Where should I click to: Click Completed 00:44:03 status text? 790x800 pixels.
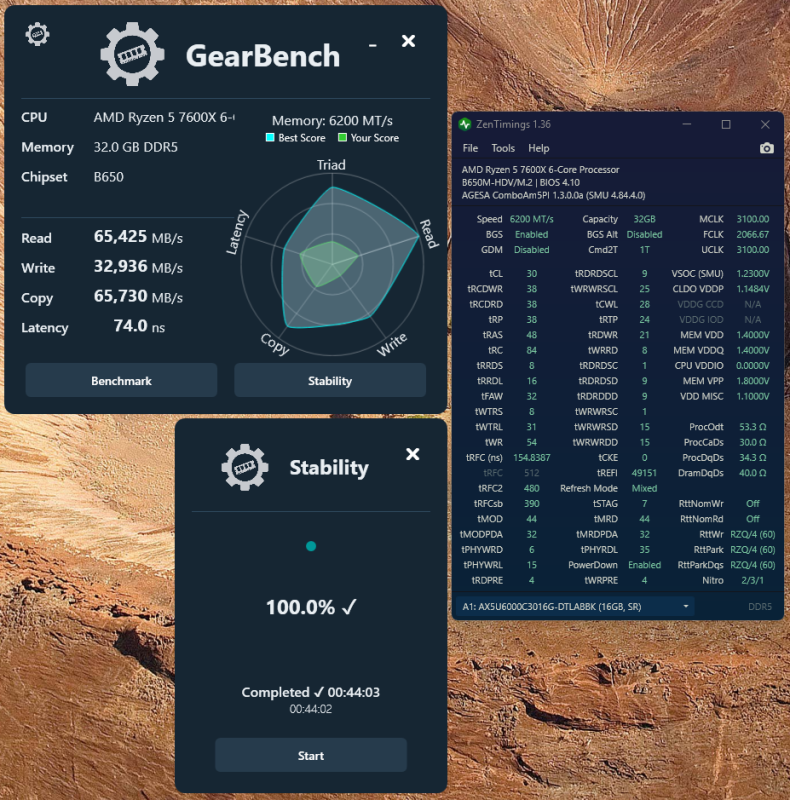(311, 692)
